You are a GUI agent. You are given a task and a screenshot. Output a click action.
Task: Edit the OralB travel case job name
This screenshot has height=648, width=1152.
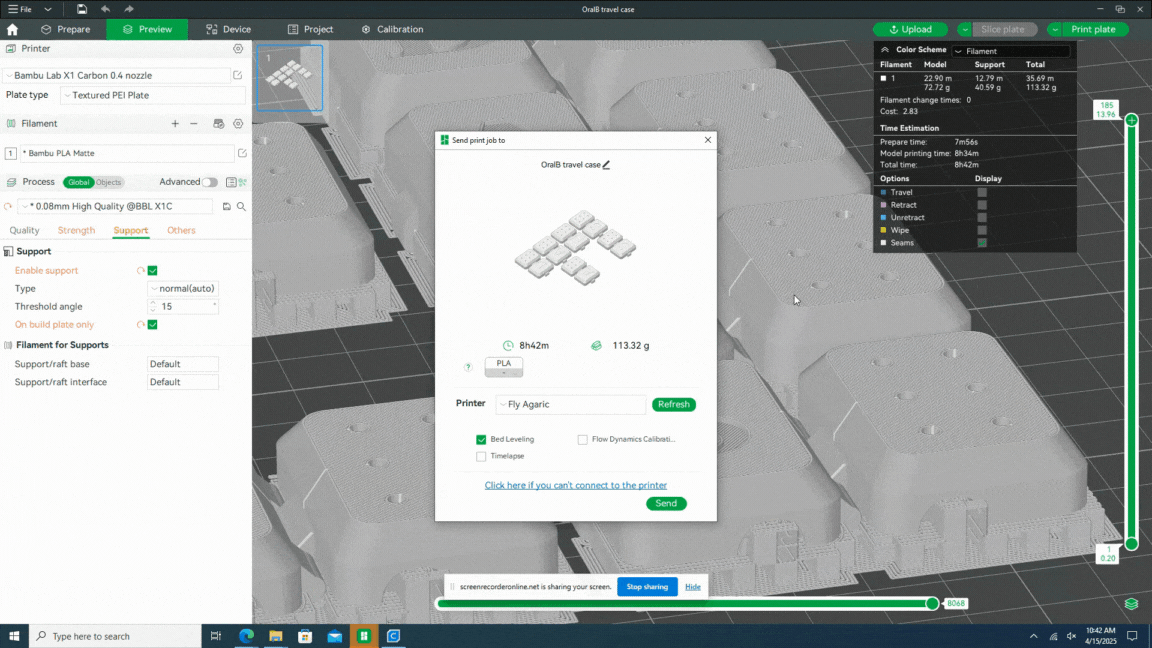point(606,165)
